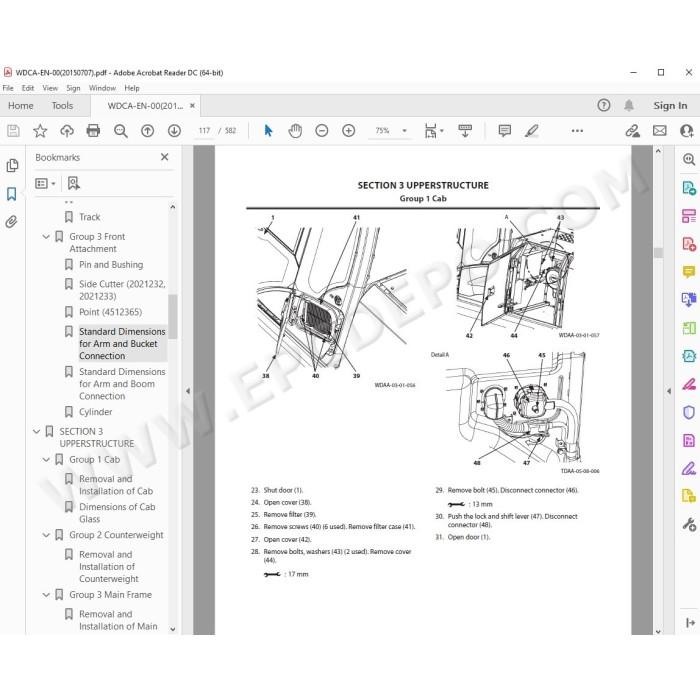Zoom out with minus button
Viewport: 700px width, 700px height.
[321, 131]
